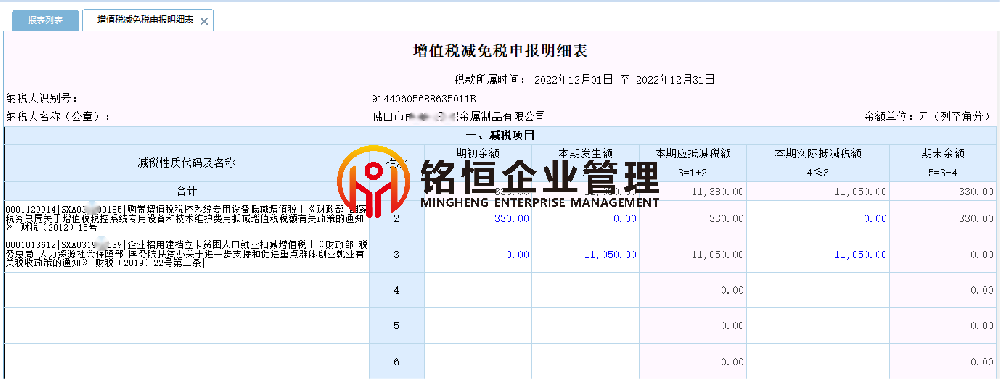Viewport: 1000px width, 379px height.
Task: Click the empty name cell in row 5
Action: (x=186, y=326)
